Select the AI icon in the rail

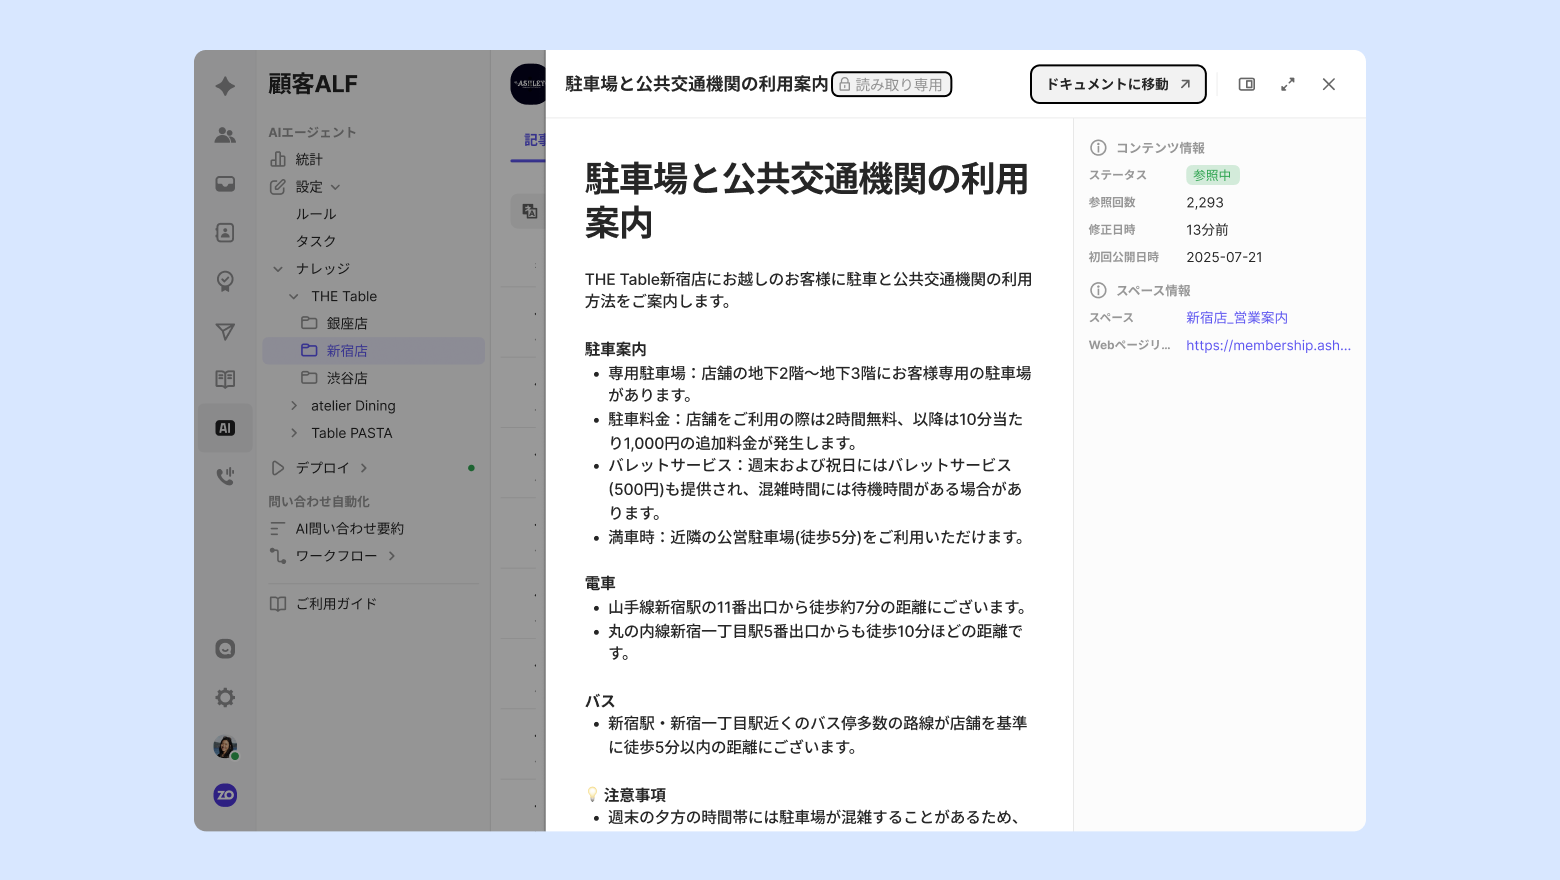225,428
